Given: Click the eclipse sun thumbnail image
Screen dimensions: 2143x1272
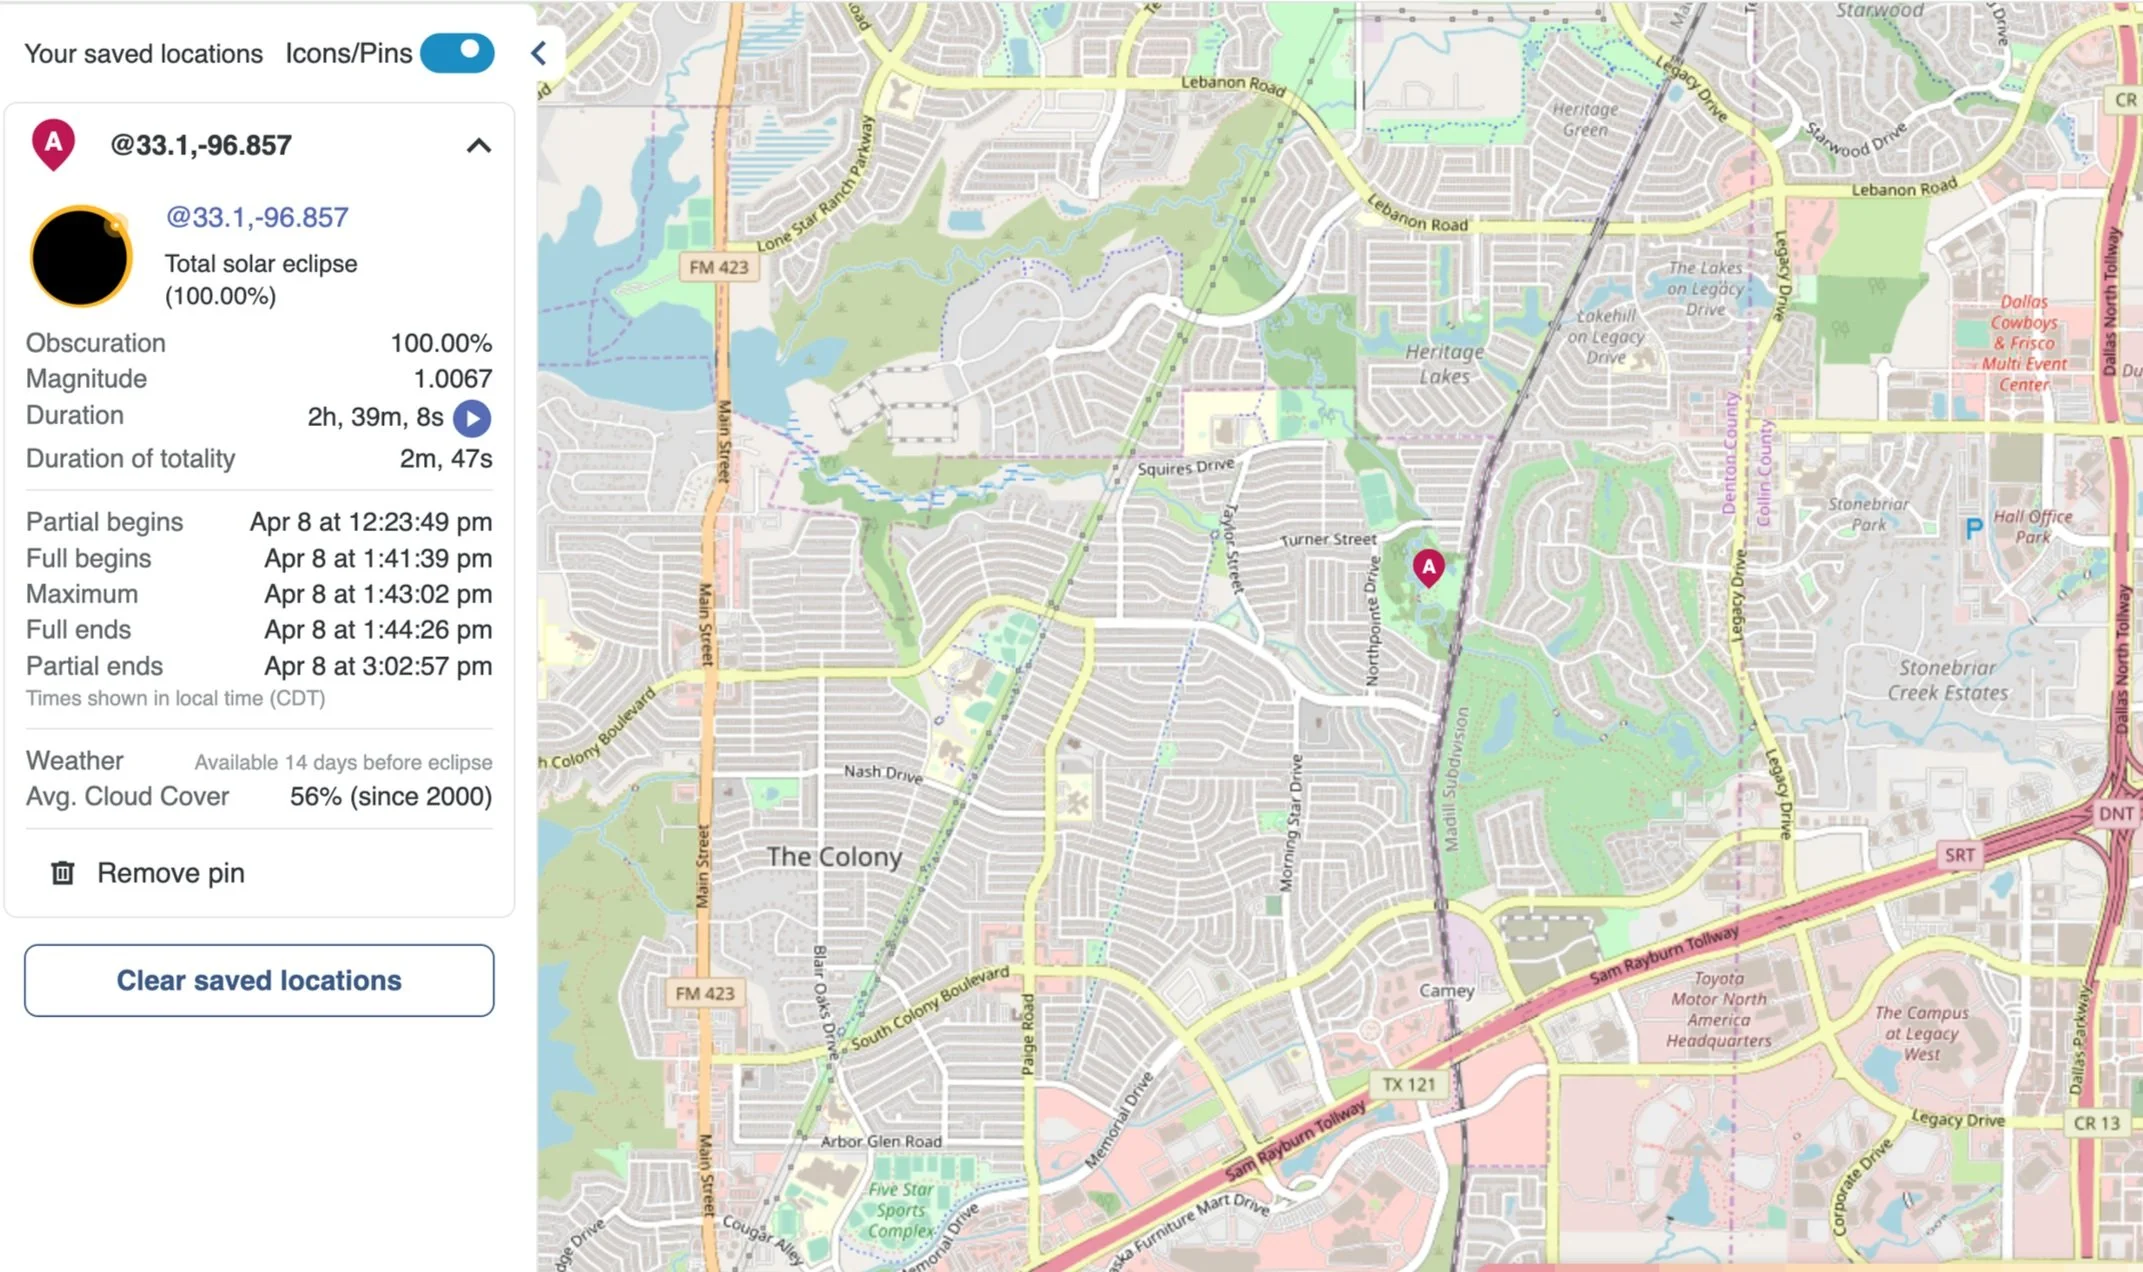Looking at the screenshot, I should pyautogui.click(x=80, y=256).
